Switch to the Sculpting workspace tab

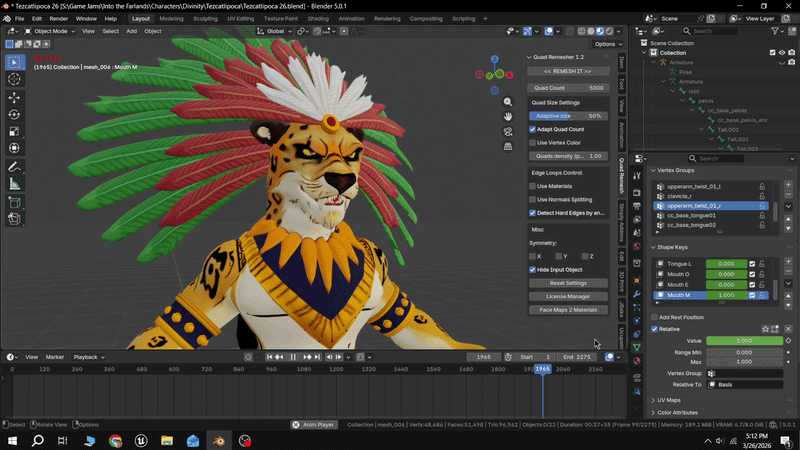click(205, 18)
